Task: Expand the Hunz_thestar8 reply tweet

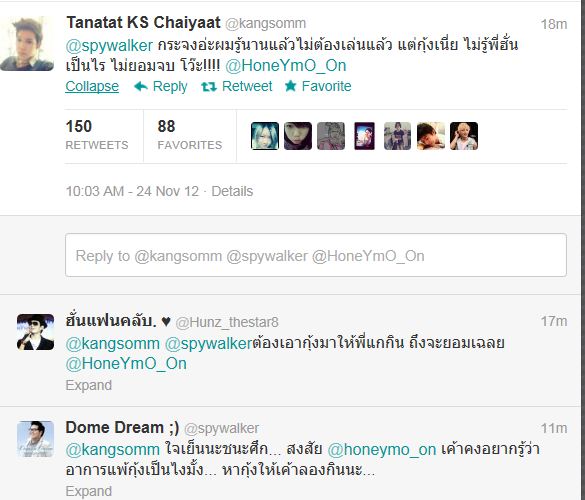Action: pos(88,385)
